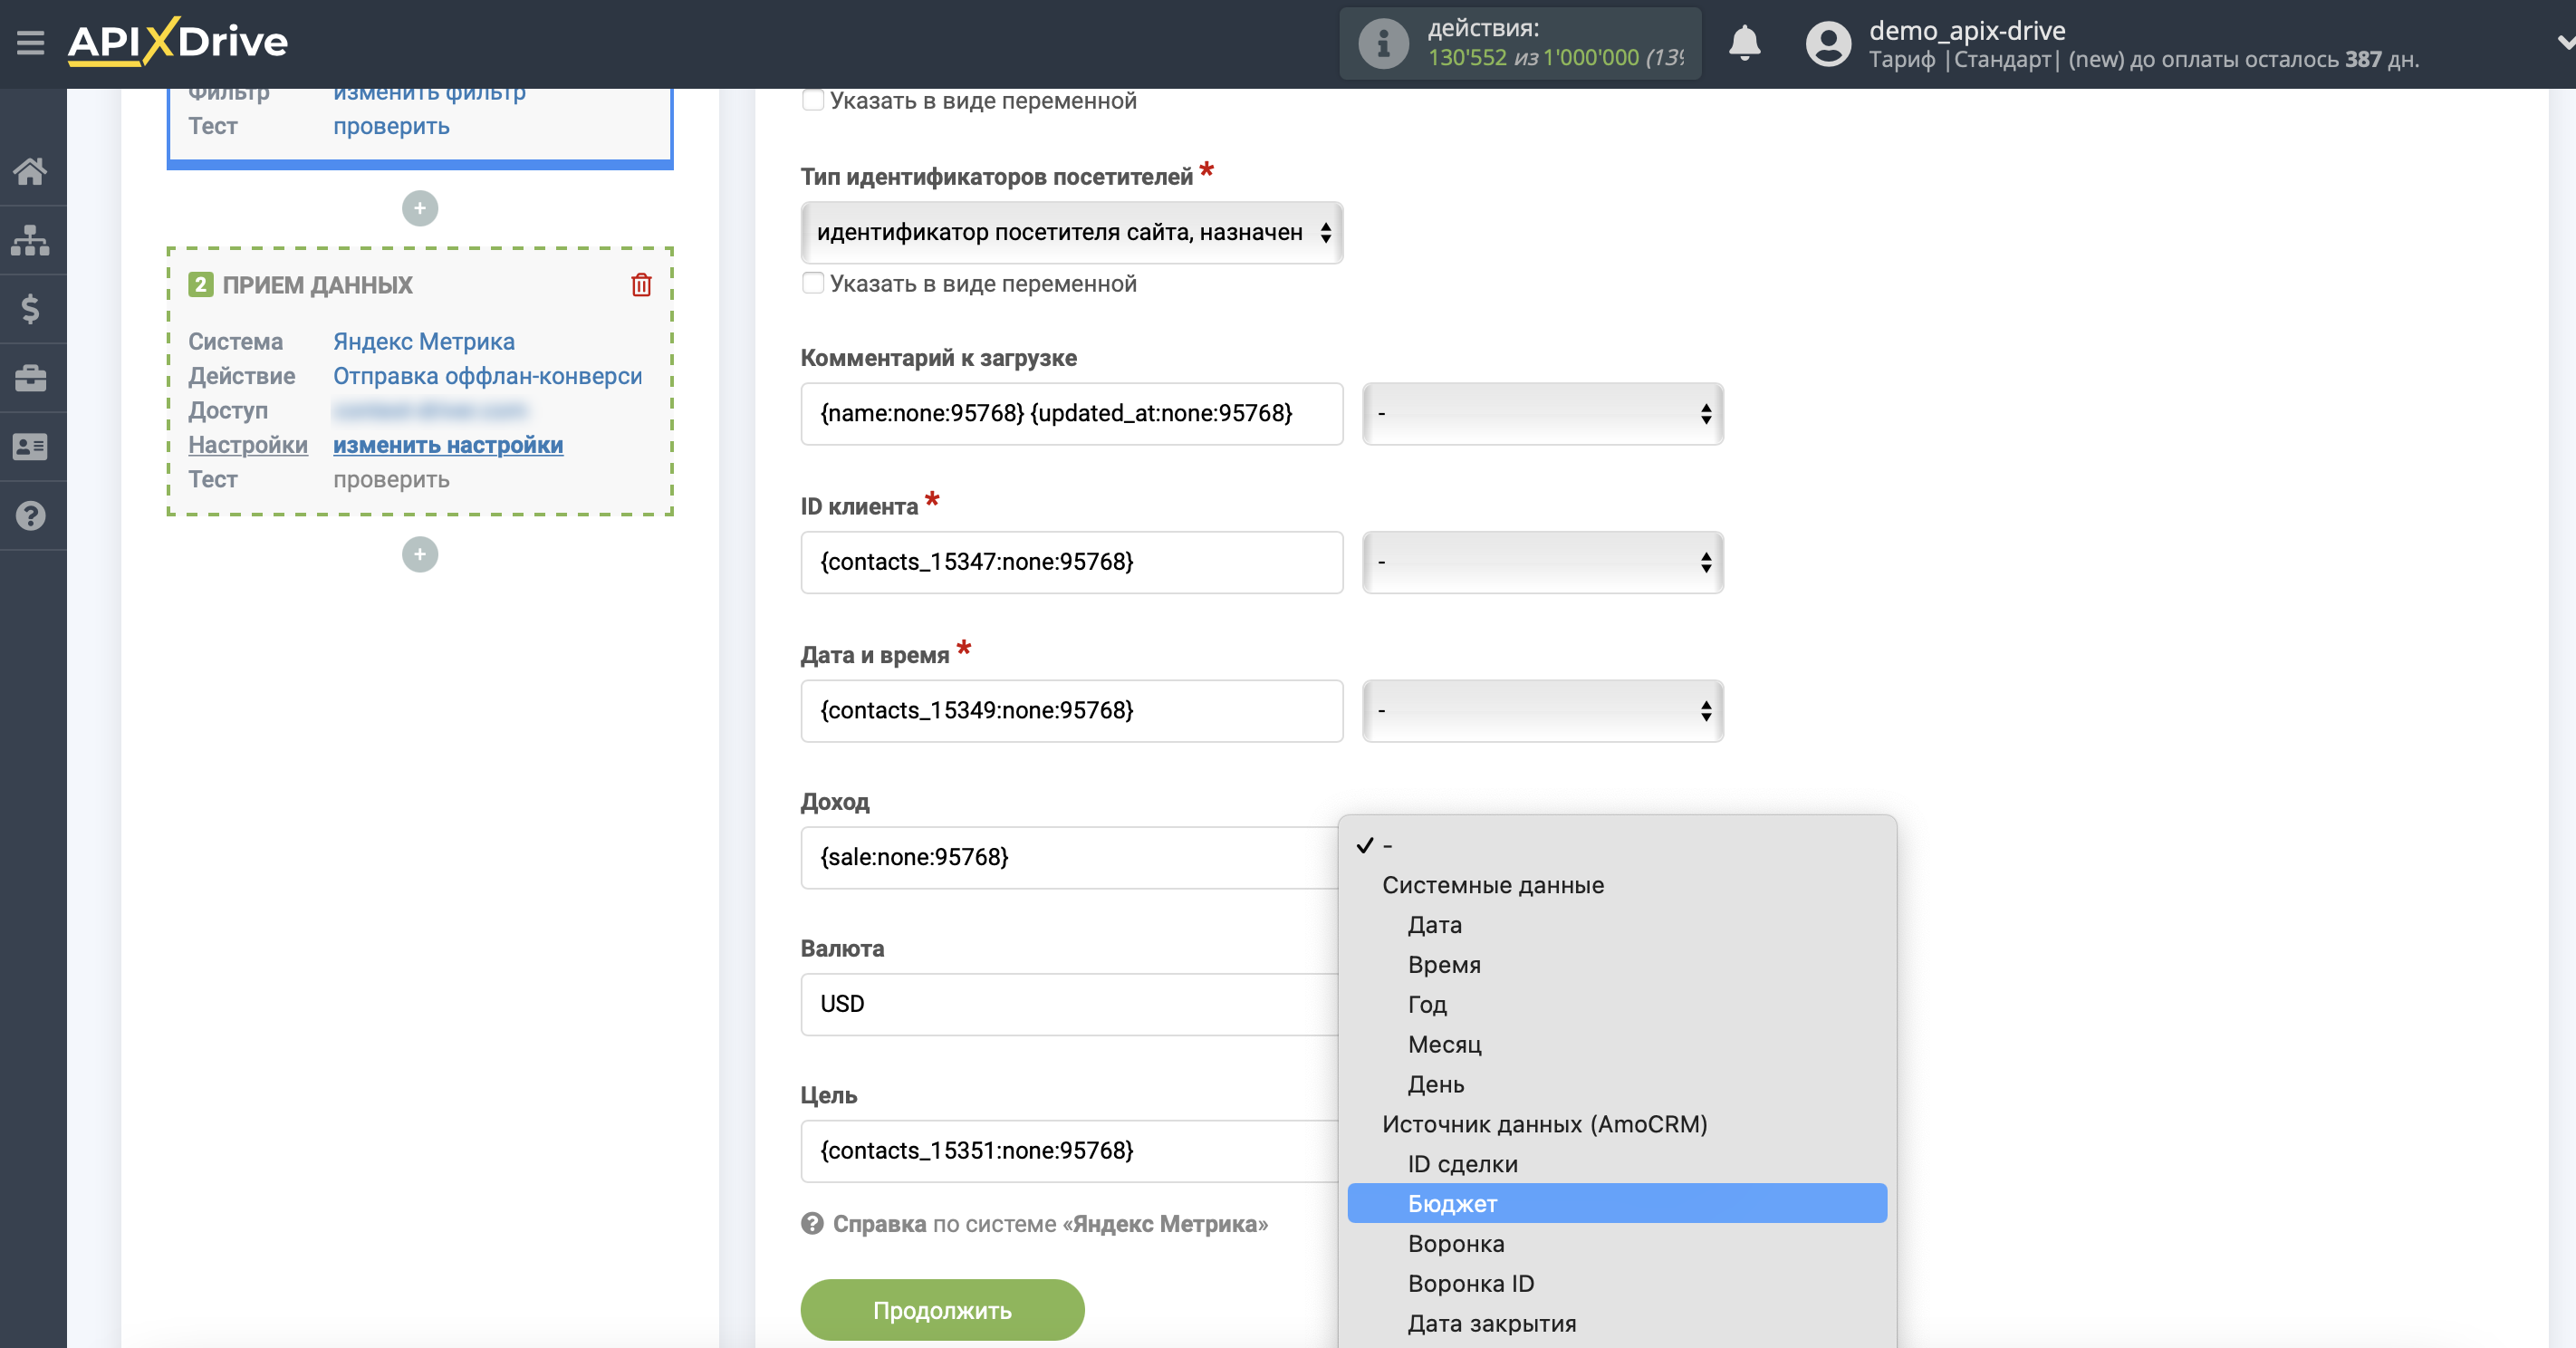This screenshot has width=2576, height=1348.
Task: Click blurred access account link
Action: tap(430, 410)
